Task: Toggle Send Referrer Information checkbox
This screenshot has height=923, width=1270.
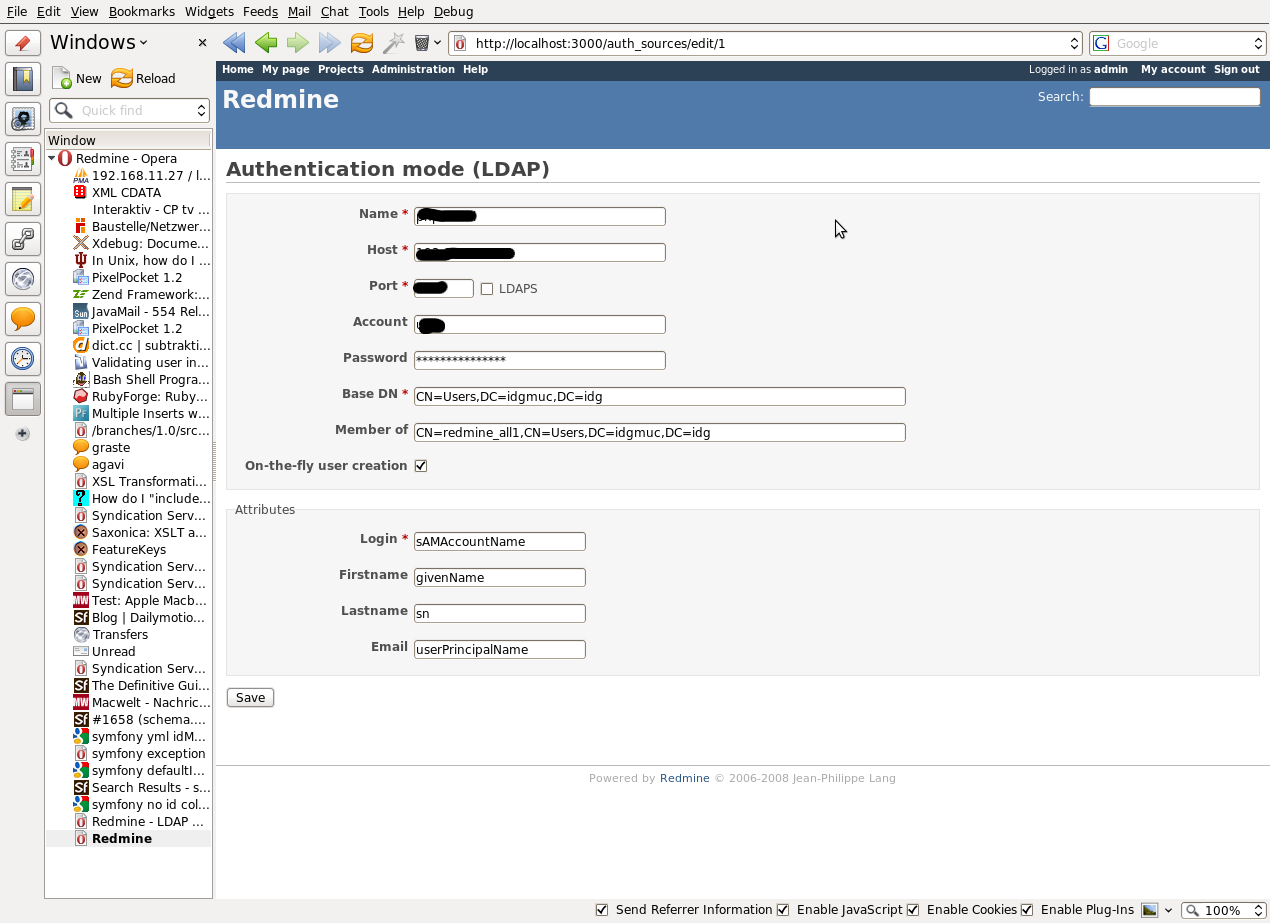Action: click(x=602, y=910)
